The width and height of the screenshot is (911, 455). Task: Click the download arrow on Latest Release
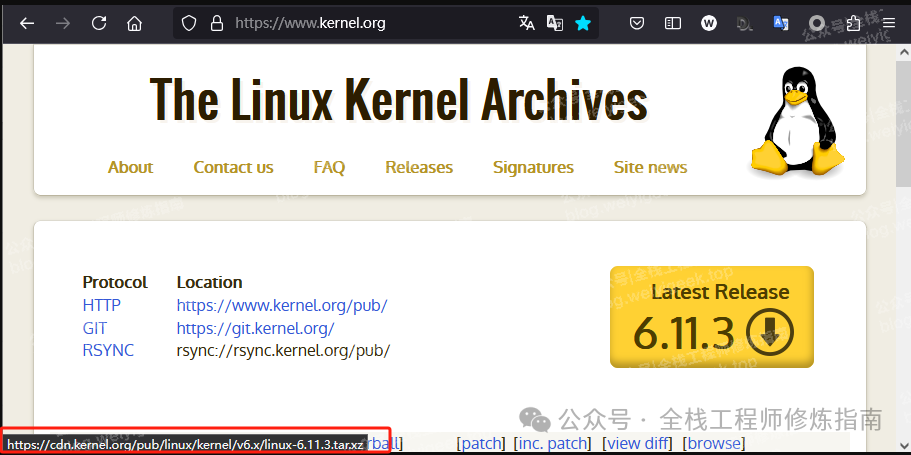point(769,333)
